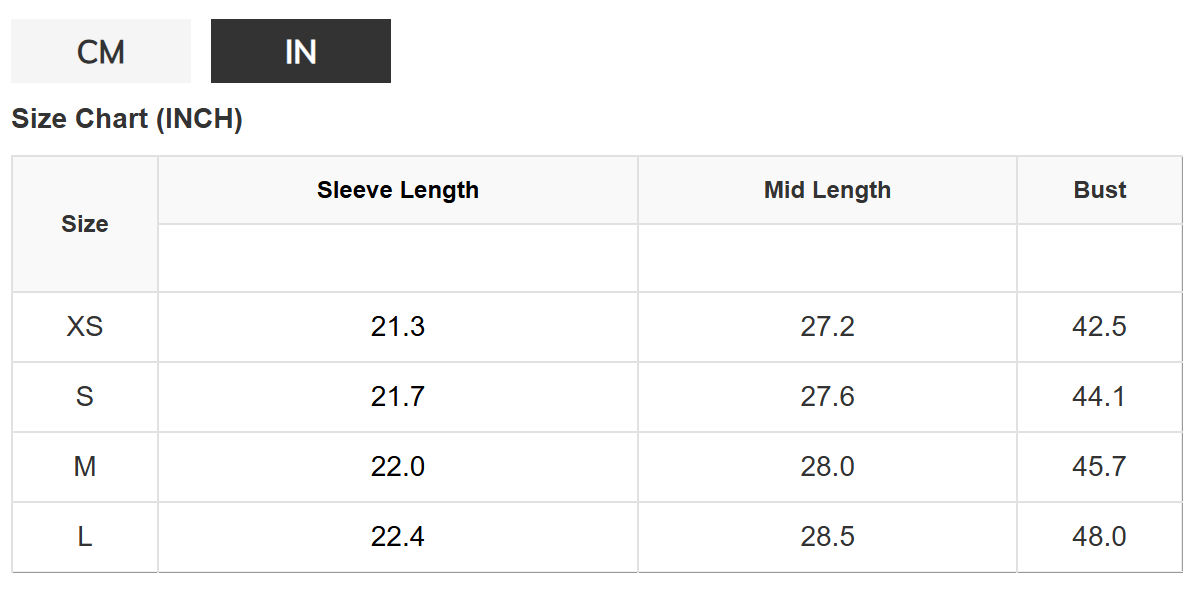Viewport: 1193px width, 596px height.
Task: Click the L sleeve length value 22.4
Action: pyautogui.click(x=397, y=537)
